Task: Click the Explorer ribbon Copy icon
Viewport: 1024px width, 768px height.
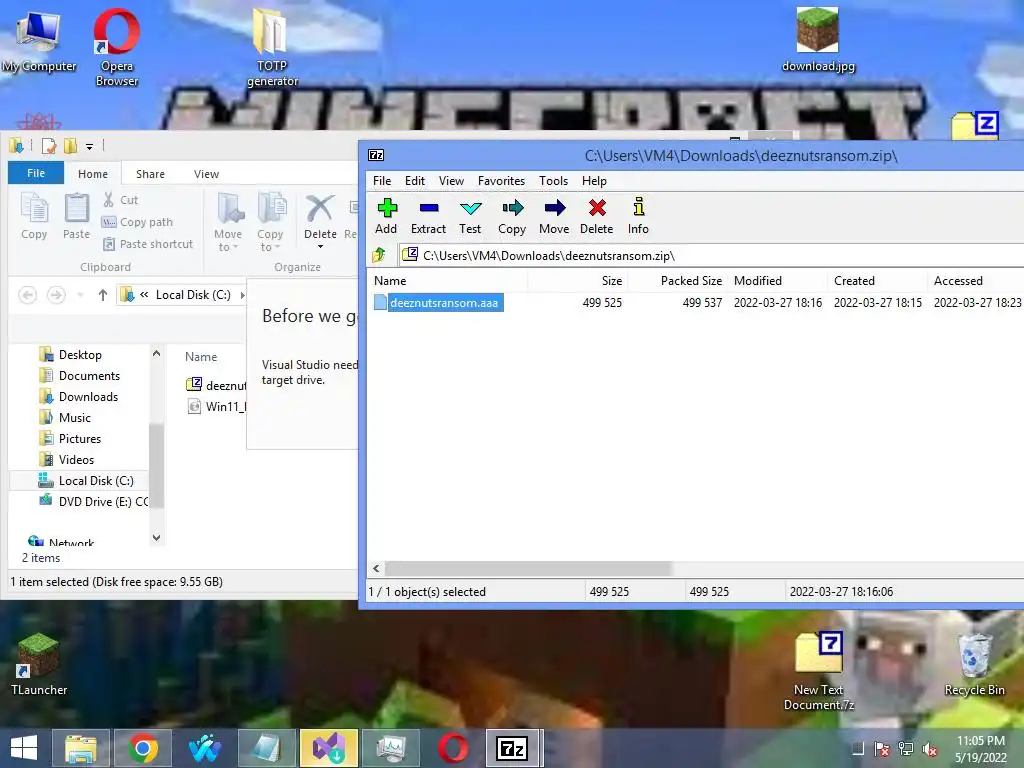Action: tap(34, 216)
